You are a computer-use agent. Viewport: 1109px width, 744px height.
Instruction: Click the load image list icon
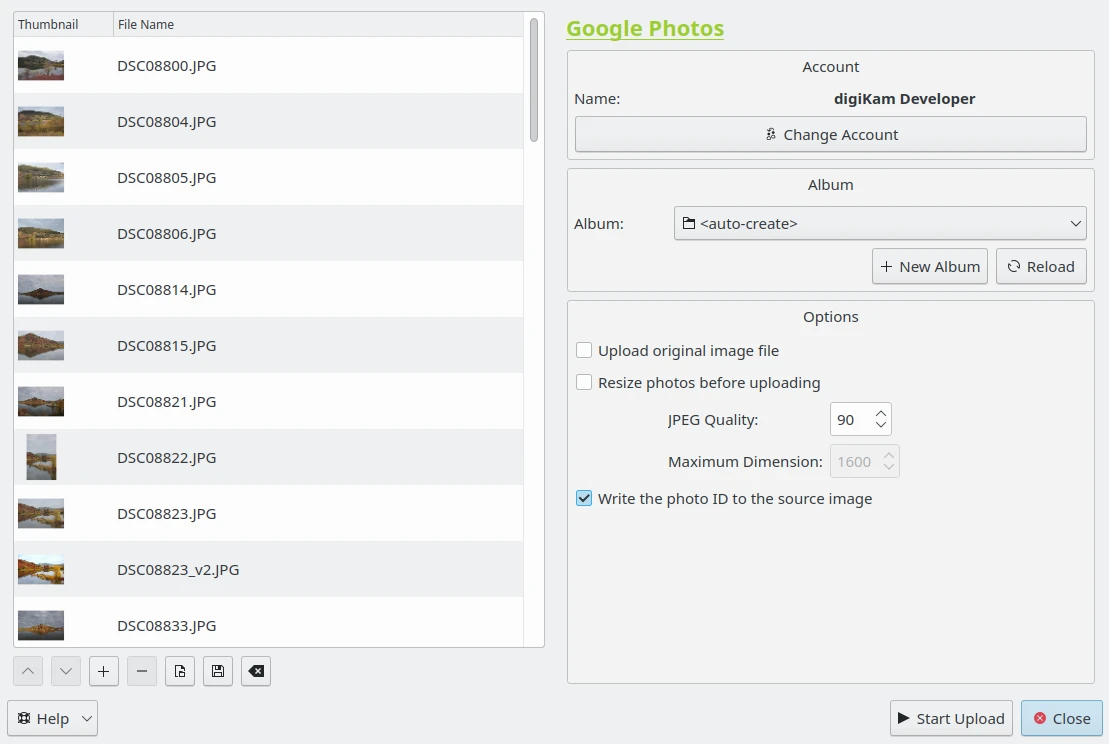point(180,672)
